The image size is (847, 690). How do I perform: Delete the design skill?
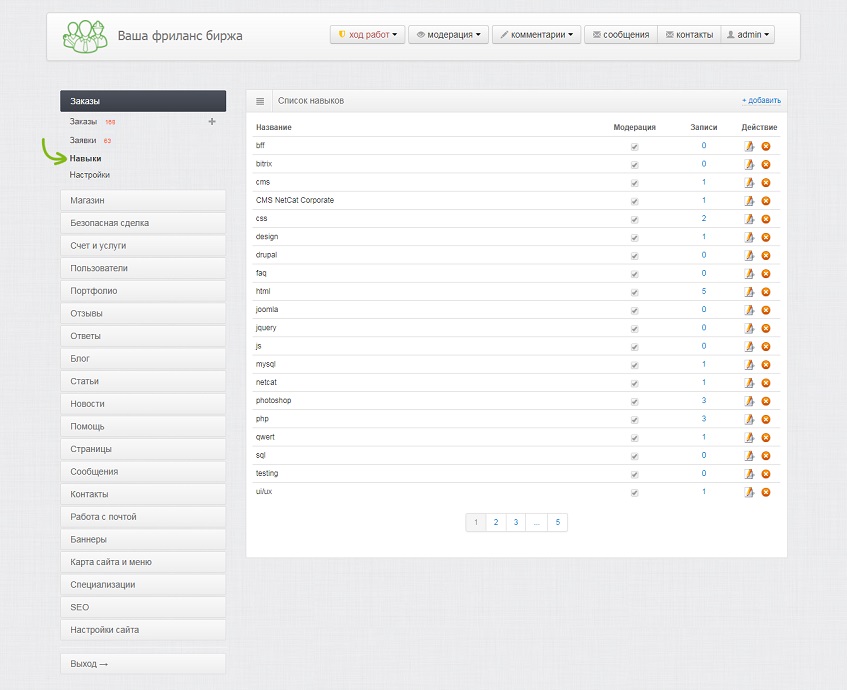[765, 237]
